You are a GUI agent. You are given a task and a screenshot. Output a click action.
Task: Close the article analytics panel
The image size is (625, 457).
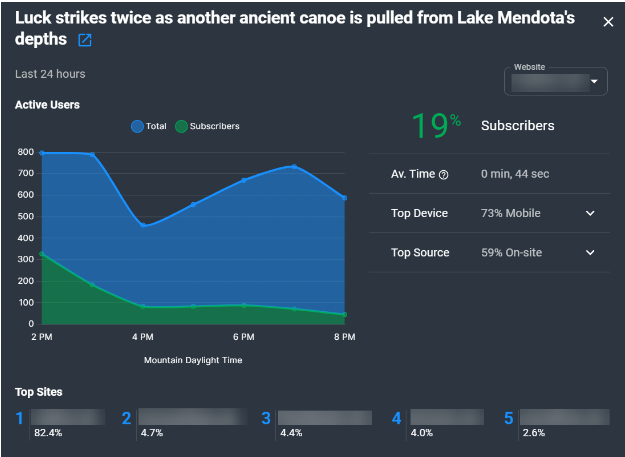(x=608, y=22)
